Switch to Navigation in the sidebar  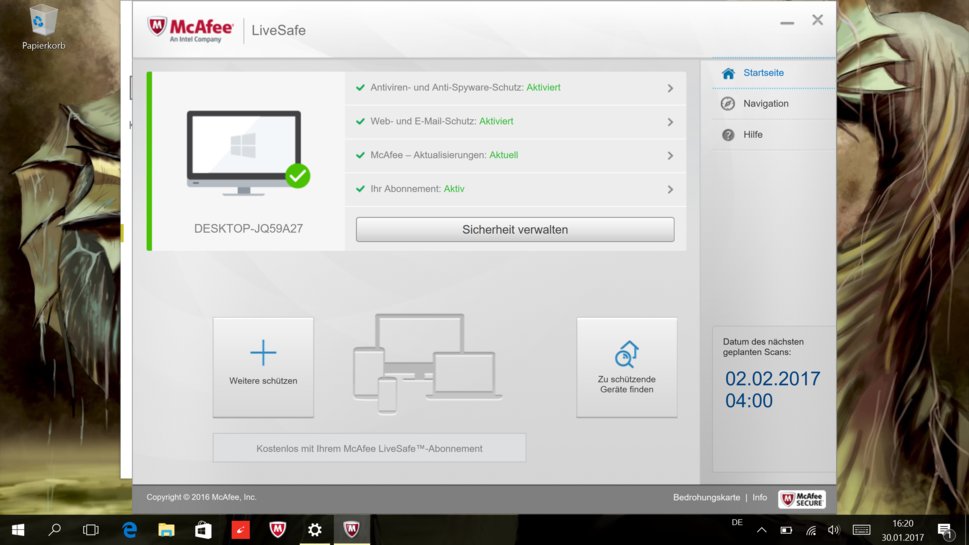tap(765, 104)
